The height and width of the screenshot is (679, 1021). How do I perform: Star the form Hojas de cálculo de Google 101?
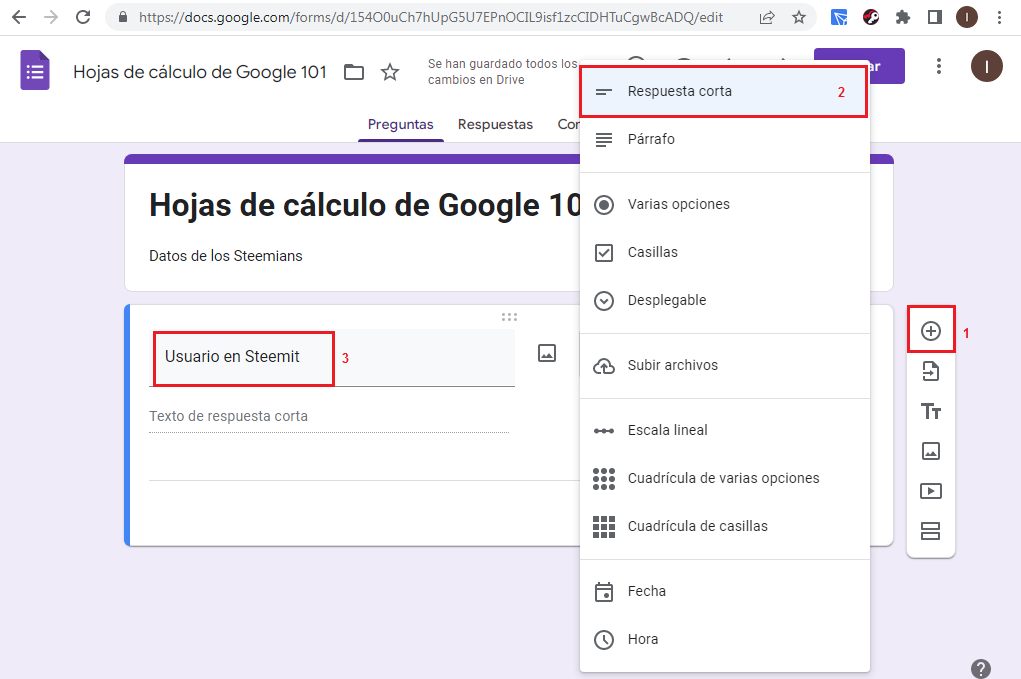pyautogui.click(x=389, y=72)
